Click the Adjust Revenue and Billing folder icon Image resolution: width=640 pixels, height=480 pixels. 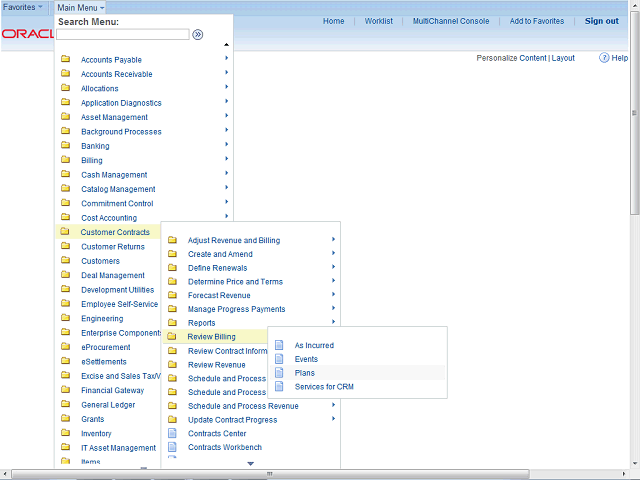click(x=172, y=240)
